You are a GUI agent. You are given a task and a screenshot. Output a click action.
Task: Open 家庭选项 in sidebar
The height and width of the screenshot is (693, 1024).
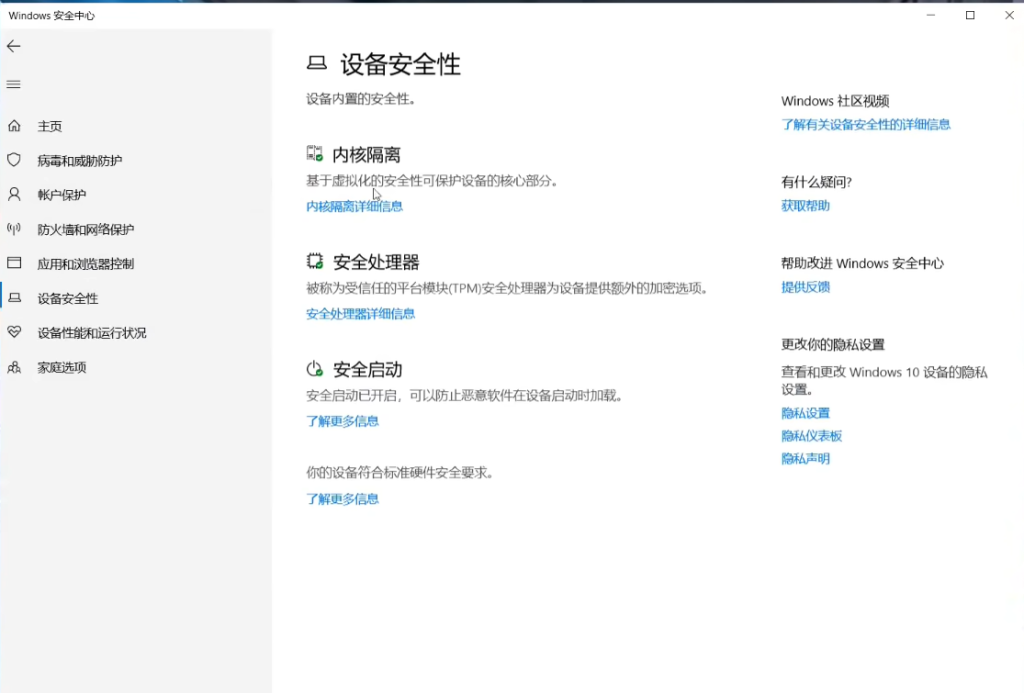62,368
